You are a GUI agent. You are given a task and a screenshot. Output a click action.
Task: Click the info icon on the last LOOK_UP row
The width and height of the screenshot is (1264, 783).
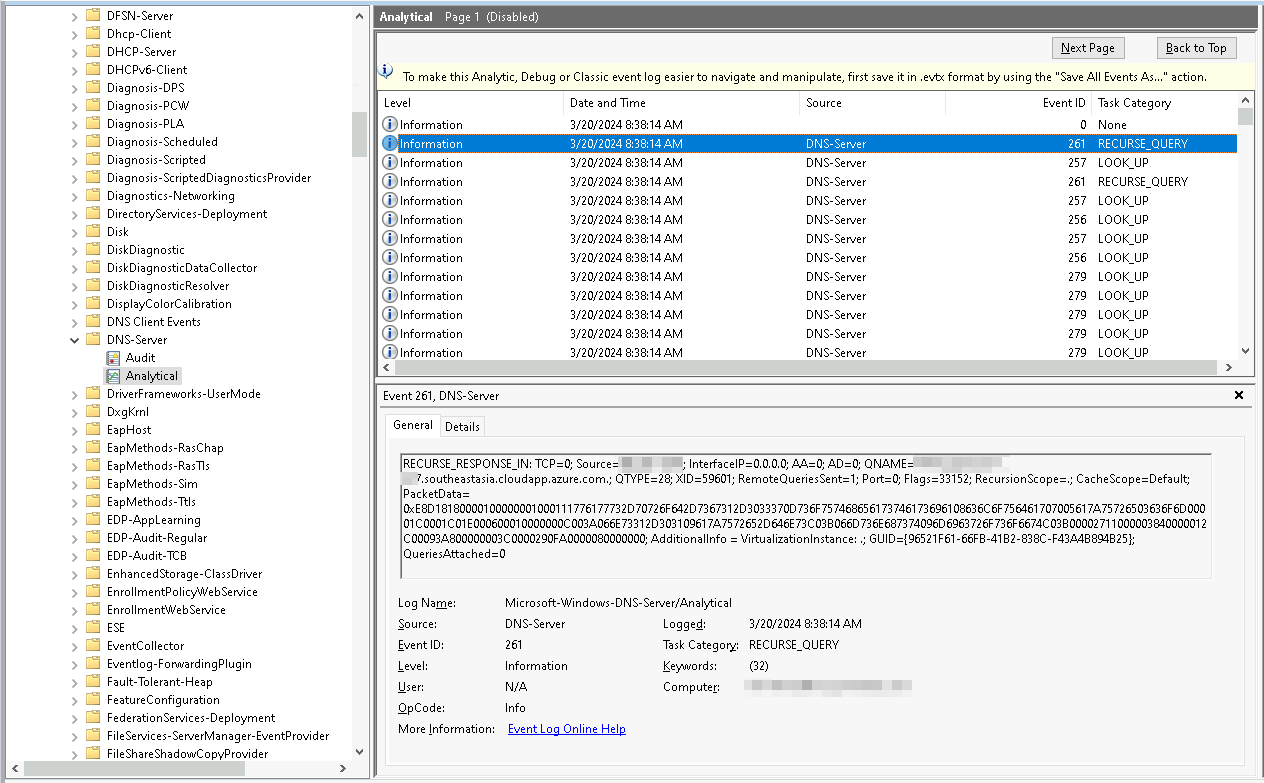(x=389, y=352)
